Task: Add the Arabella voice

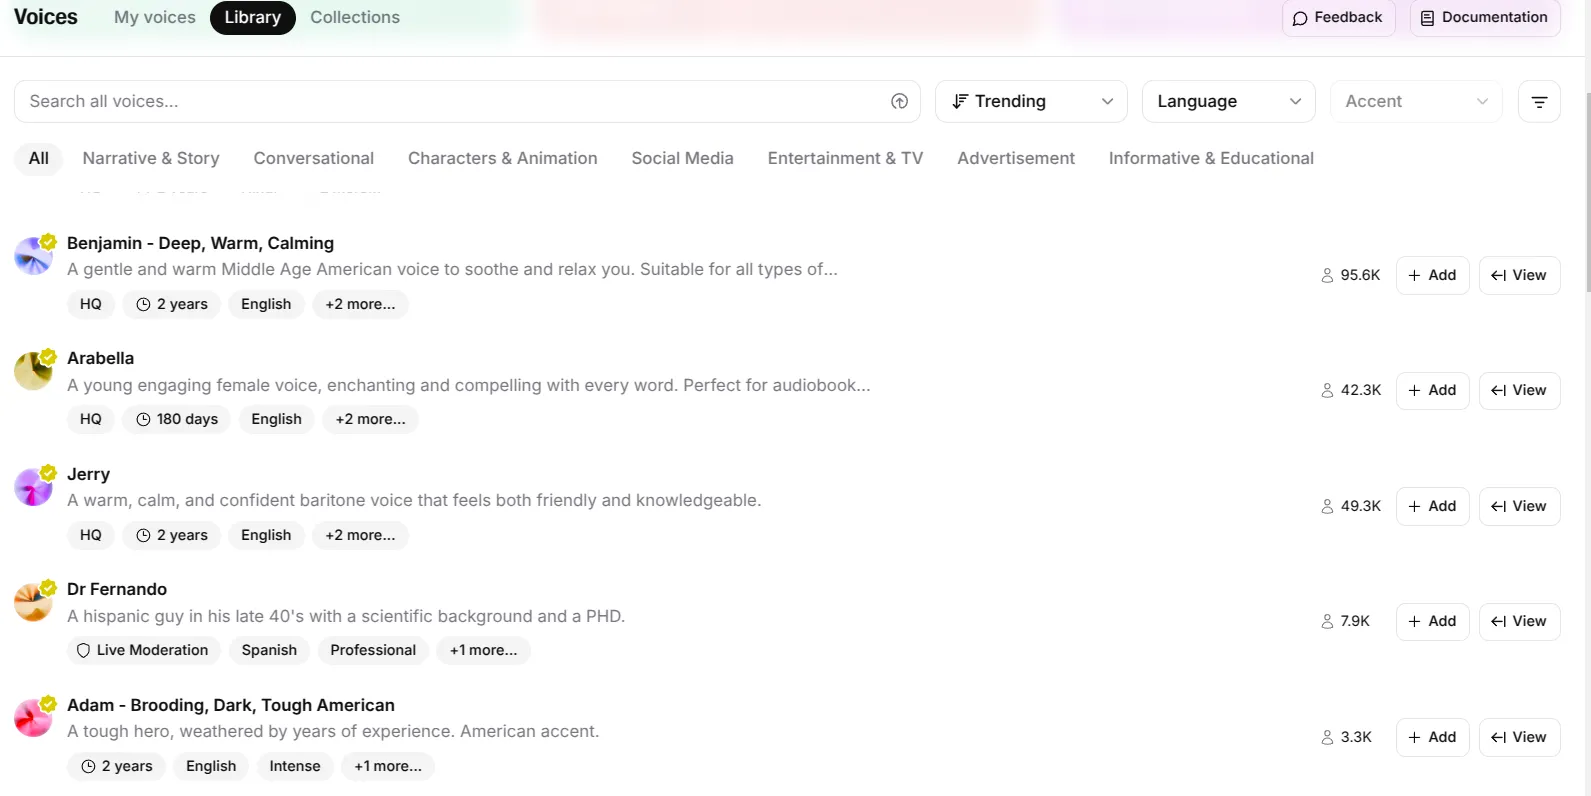Action: (x=1432, y=390)
